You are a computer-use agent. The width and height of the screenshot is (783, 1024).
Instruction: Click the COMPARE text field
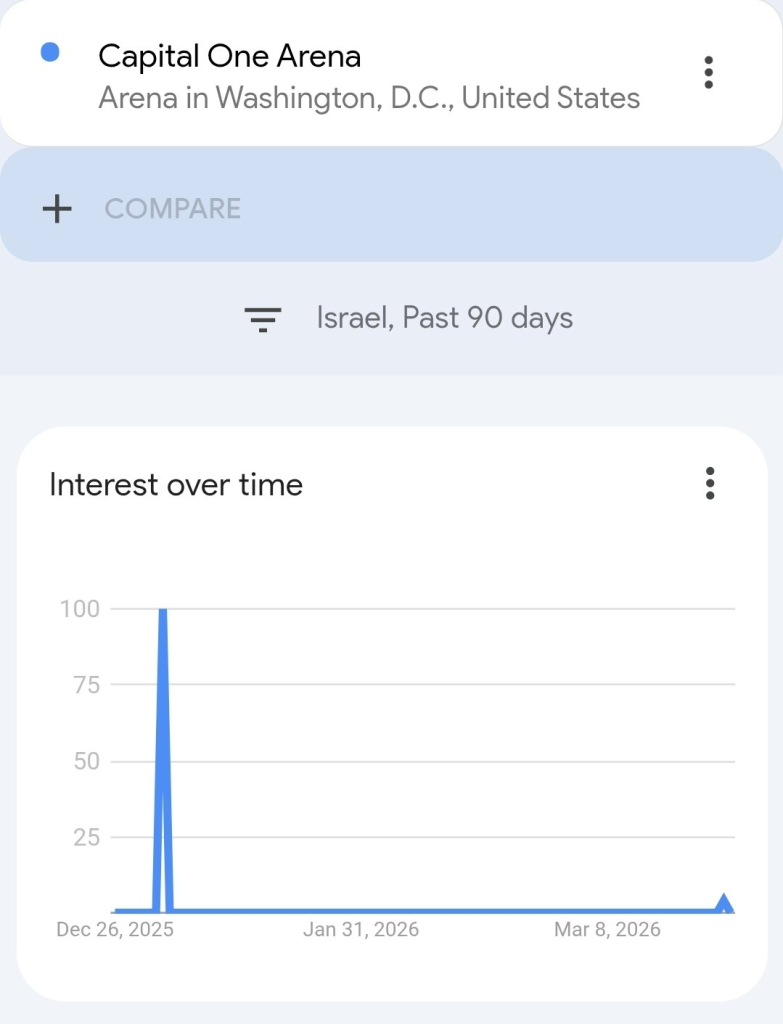pyautogui.click(x=173, y=209)
